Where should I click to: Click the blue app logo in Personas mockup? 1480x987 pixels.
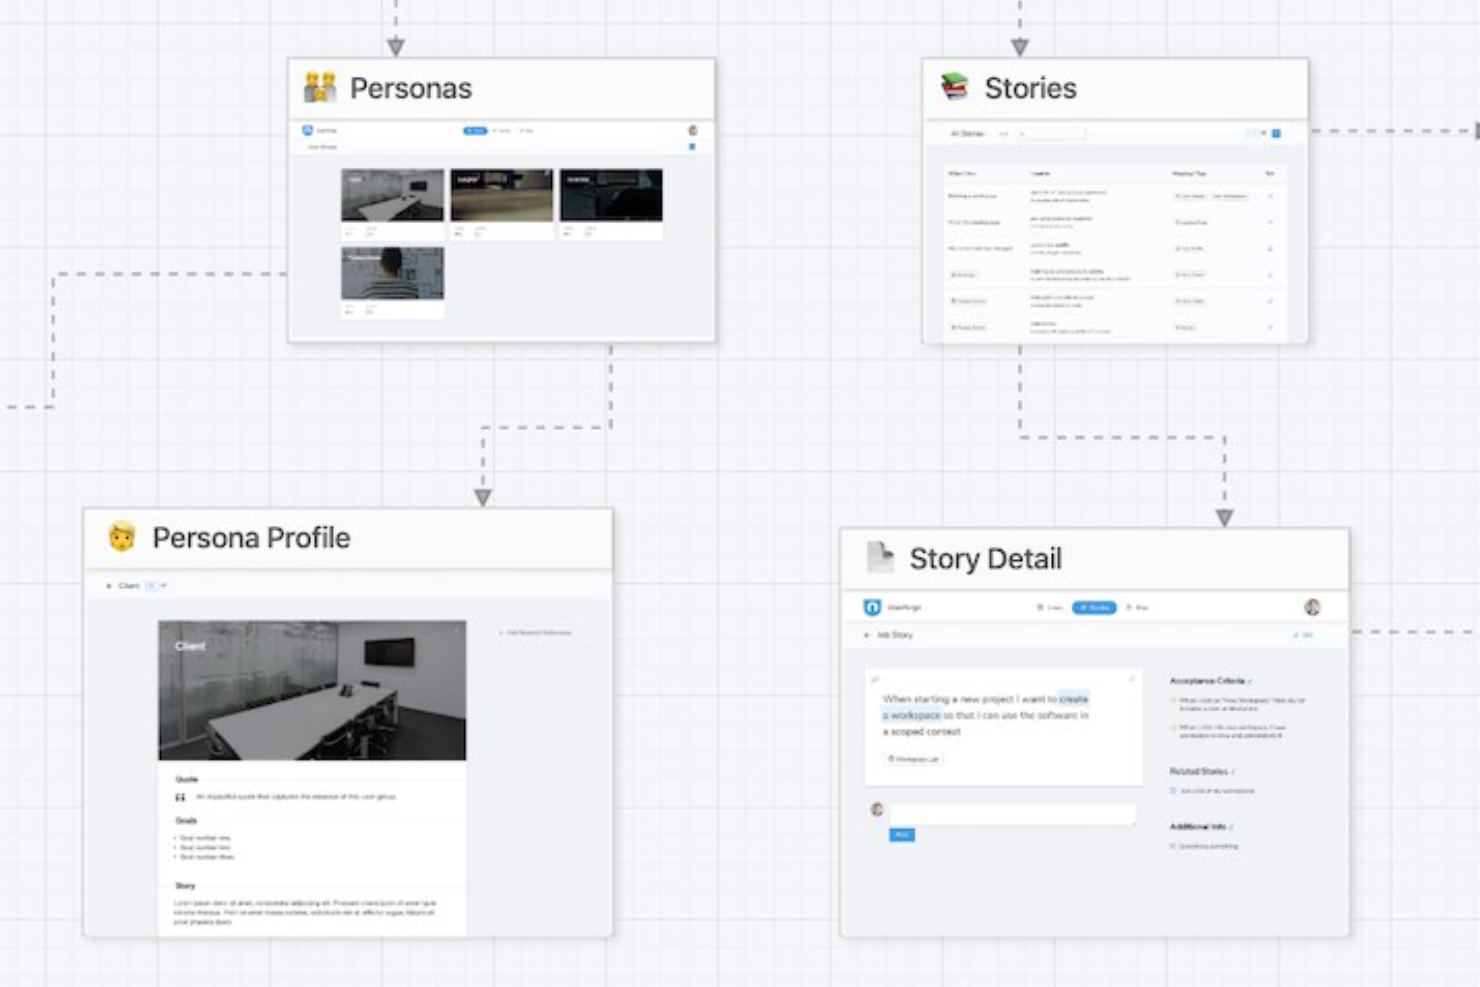point(307,130)
